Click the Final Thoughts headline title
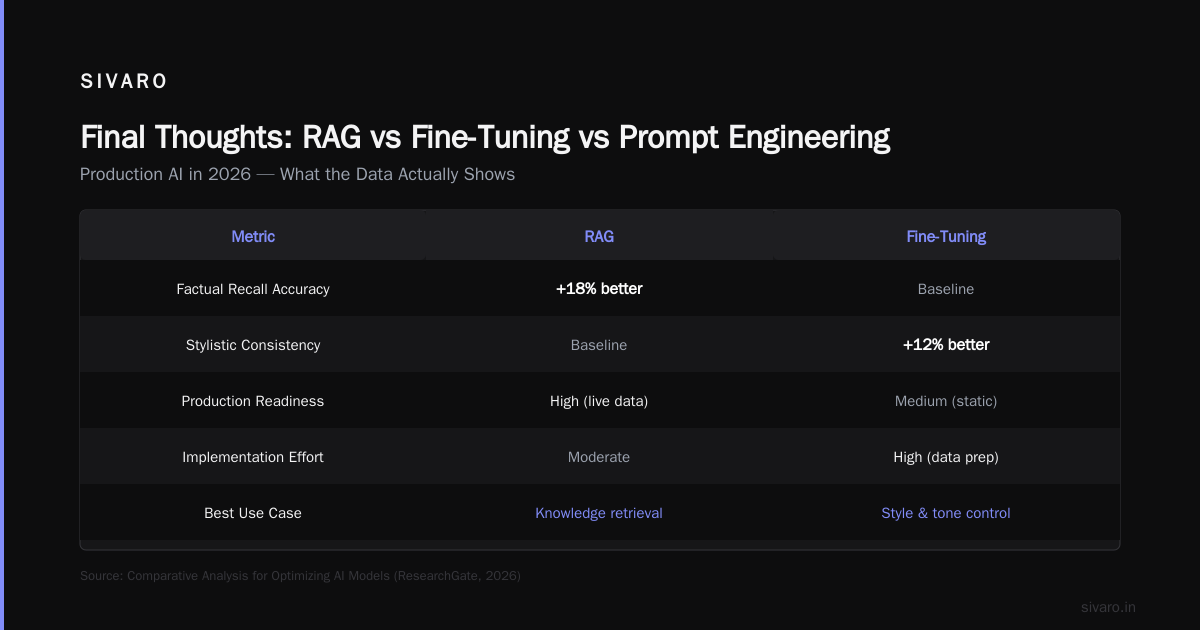Viewport: 1200px width, 630px height. [x=485, y=137]
